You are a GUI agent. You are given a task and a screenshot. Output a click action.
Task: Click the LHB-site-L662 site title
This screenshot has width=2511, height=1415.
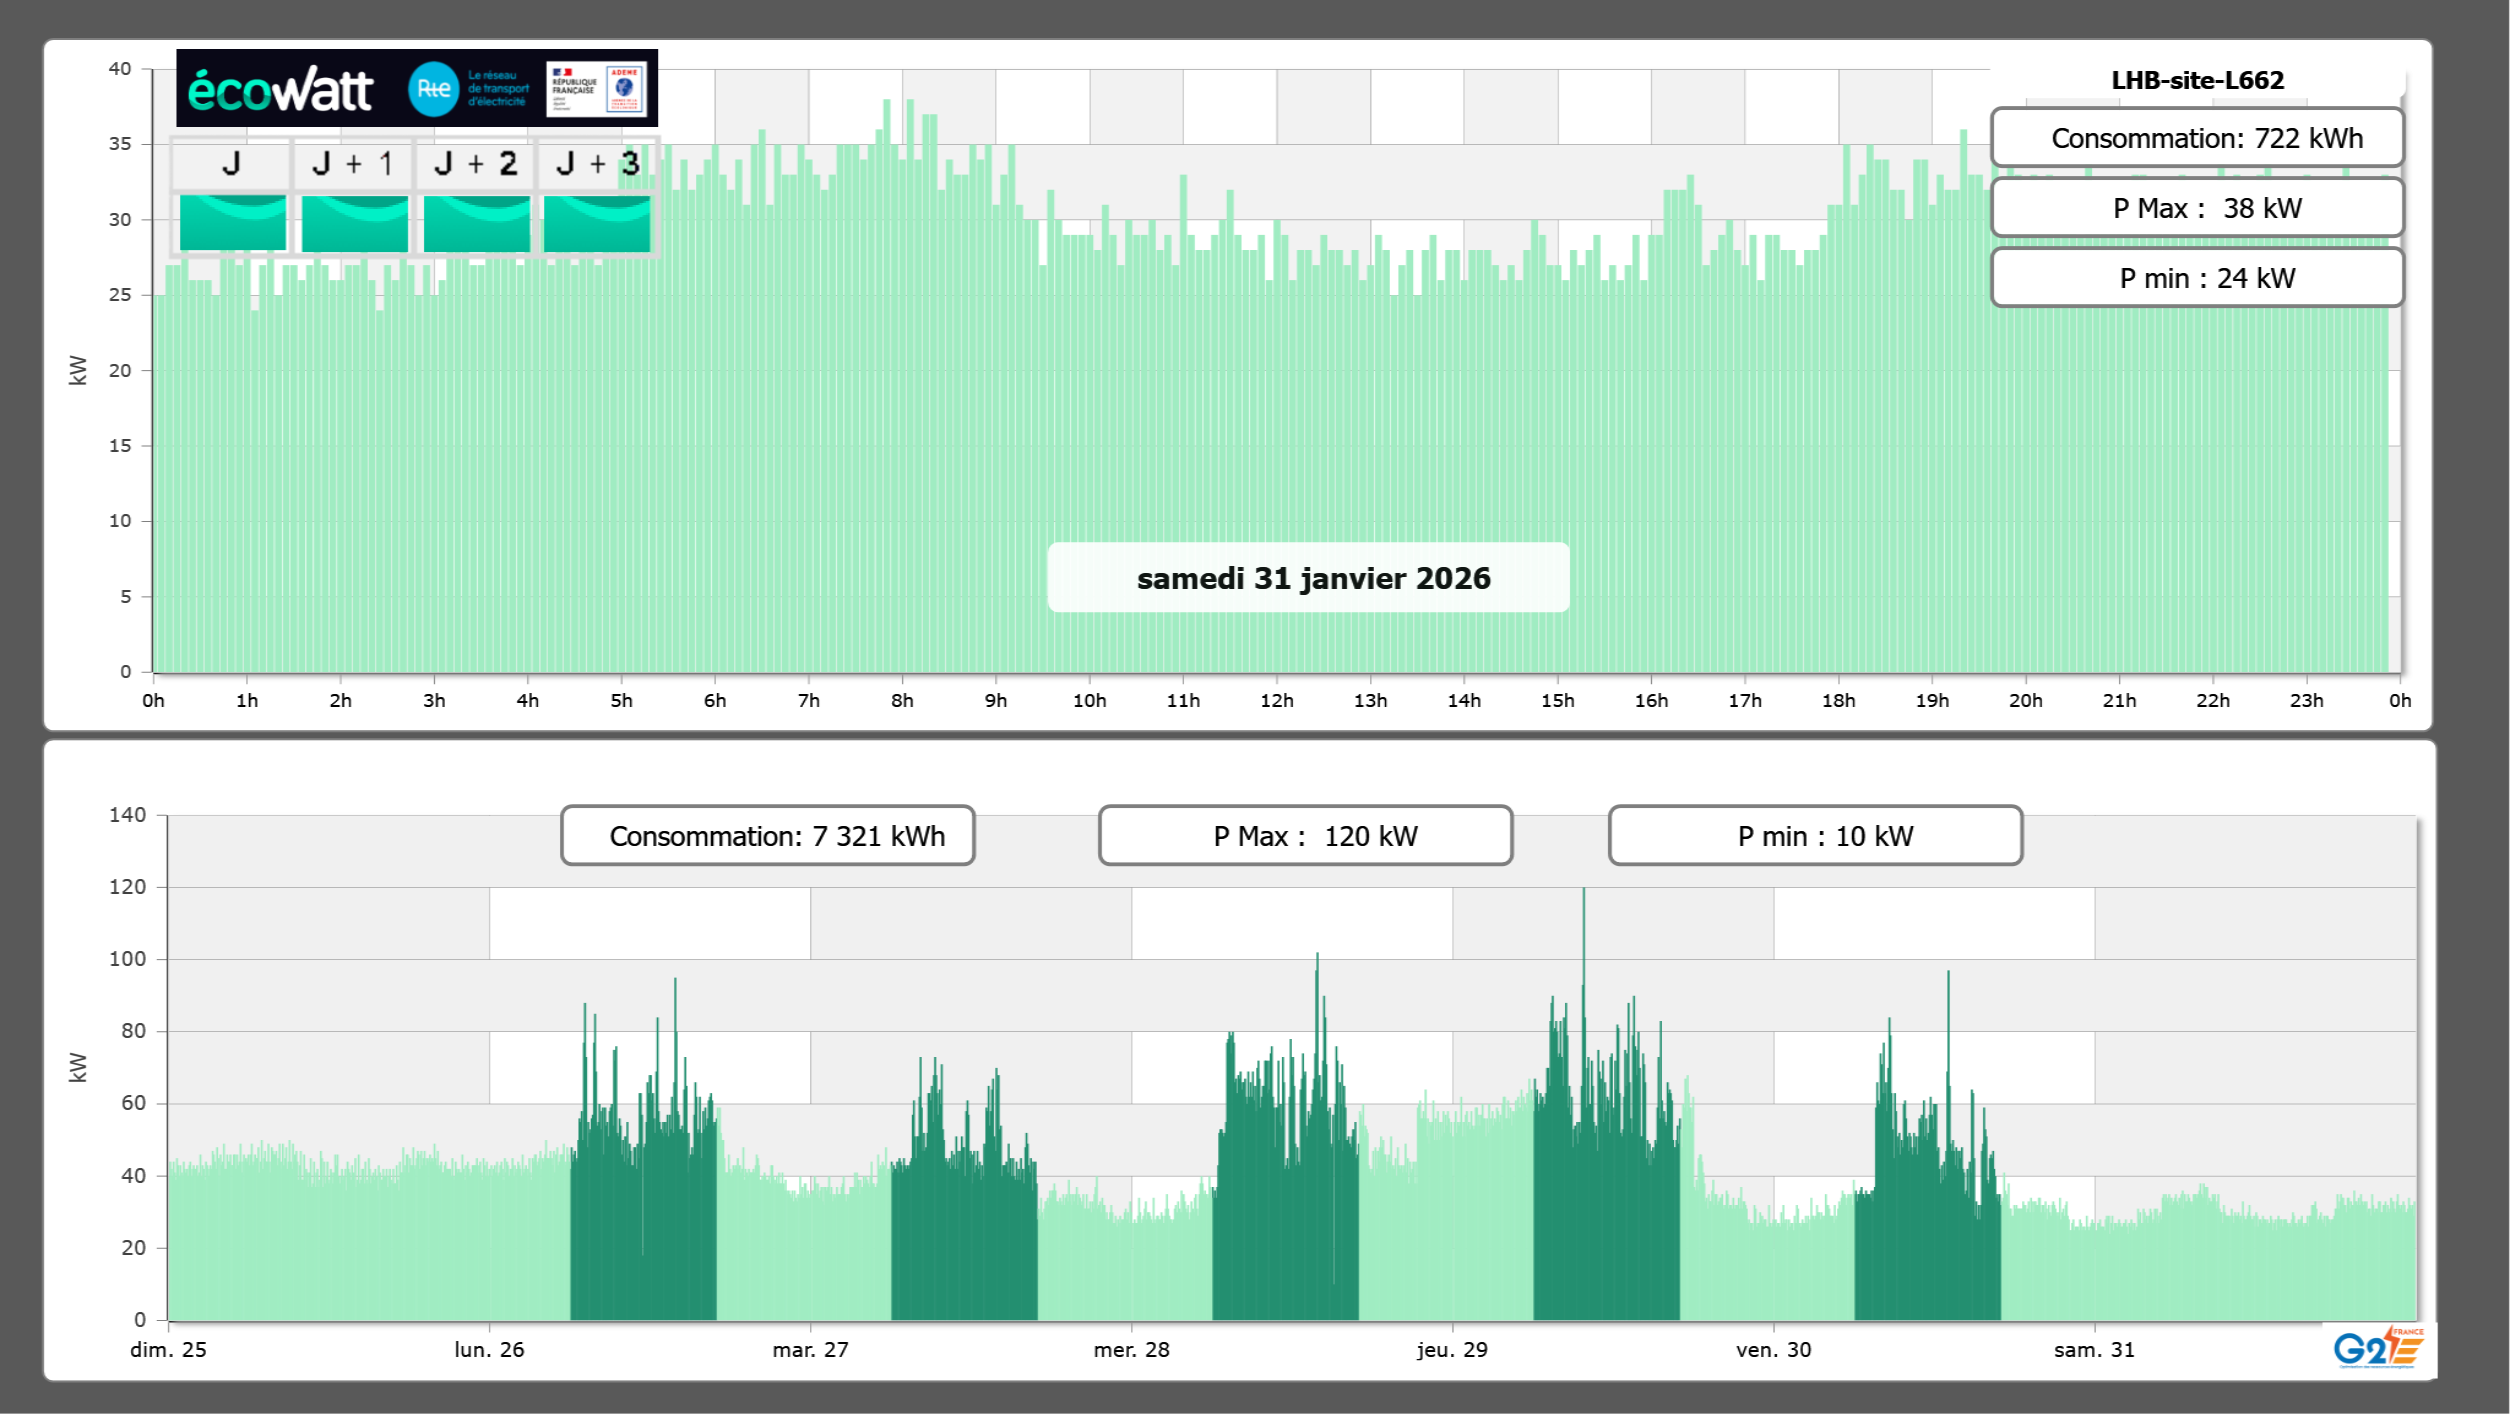click(2197, 80)
